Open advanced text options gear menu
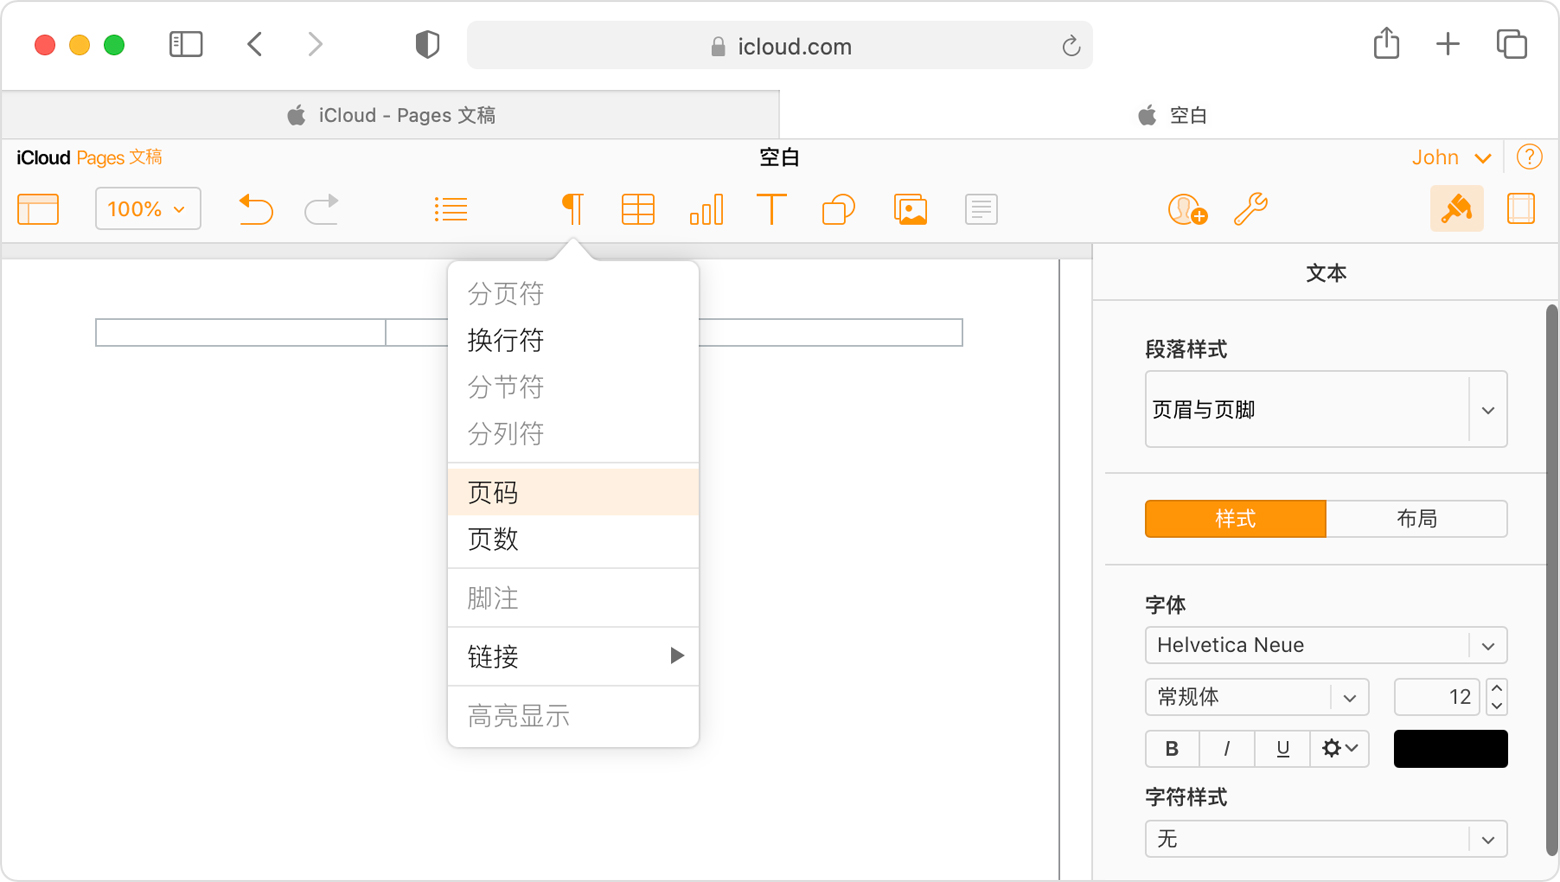Viewport: 1560px width, 882px height. coord(1339,748)
